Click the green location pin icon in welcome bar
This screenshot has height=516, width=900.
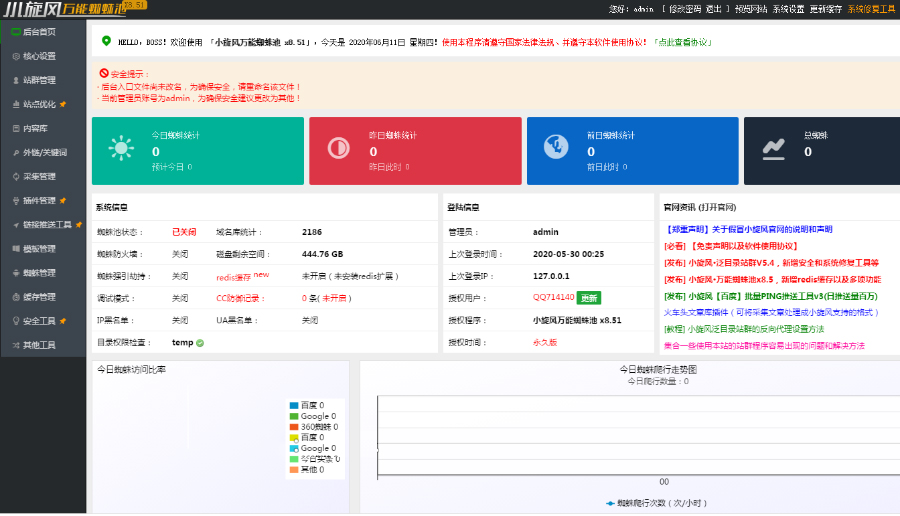click(106, 41)
